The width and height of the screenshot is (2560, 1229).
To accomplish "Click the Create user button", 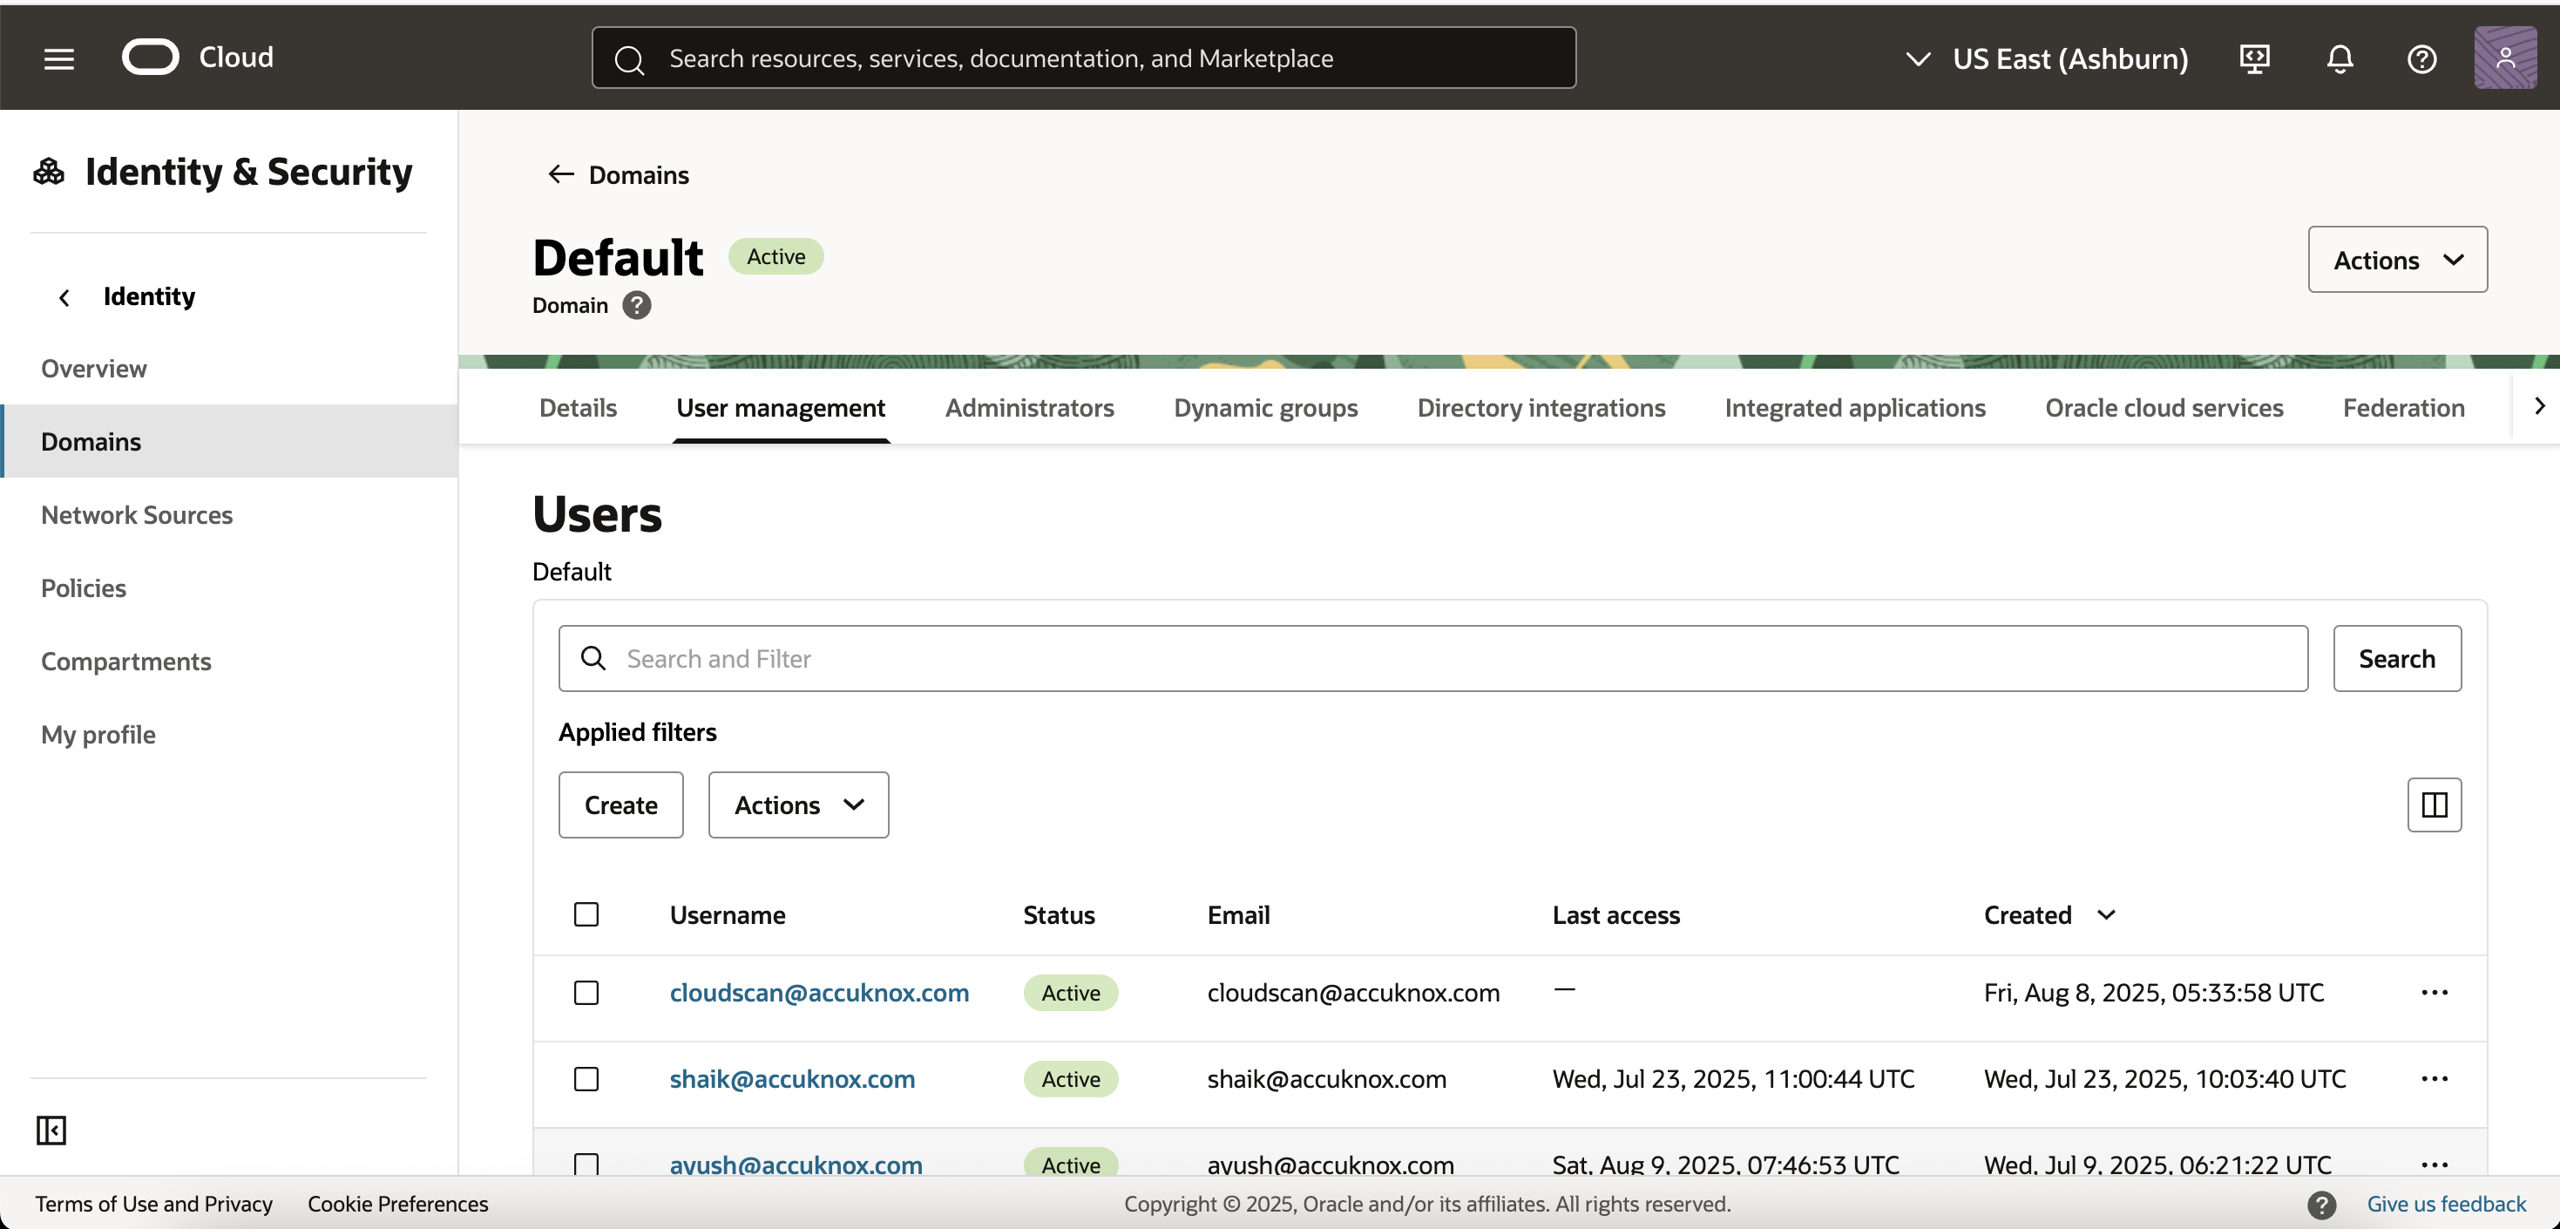I will pos(620,805).
